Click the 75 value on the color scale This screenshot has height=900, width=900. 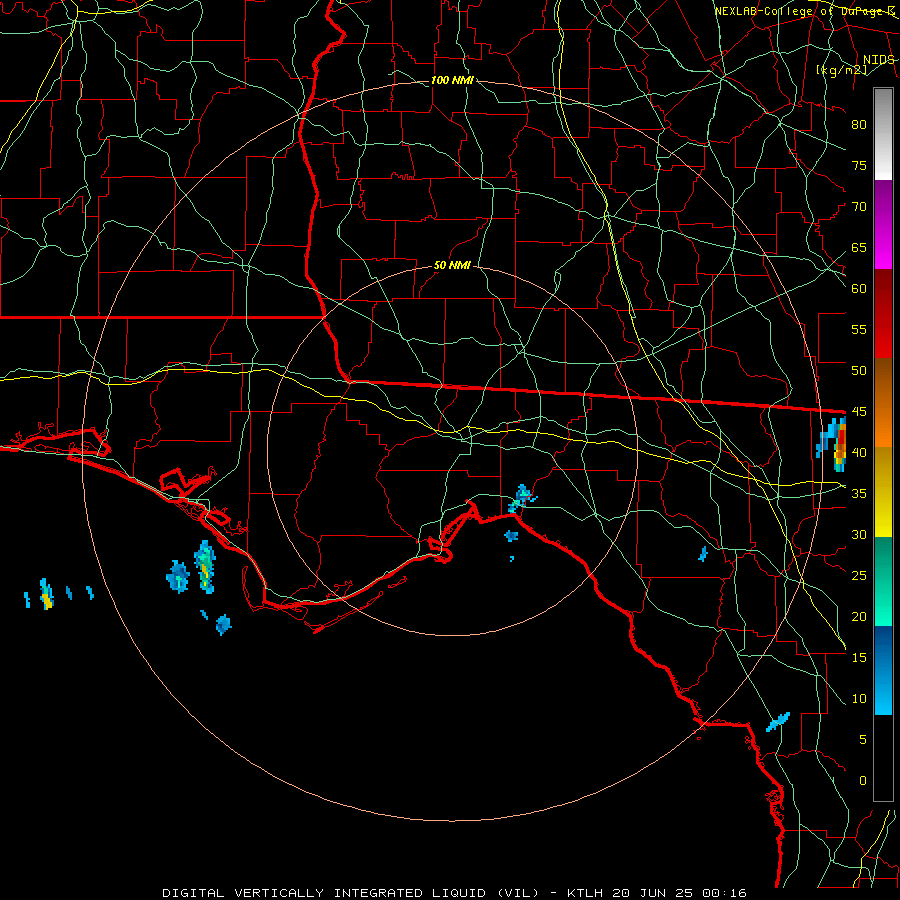[859, 165]
